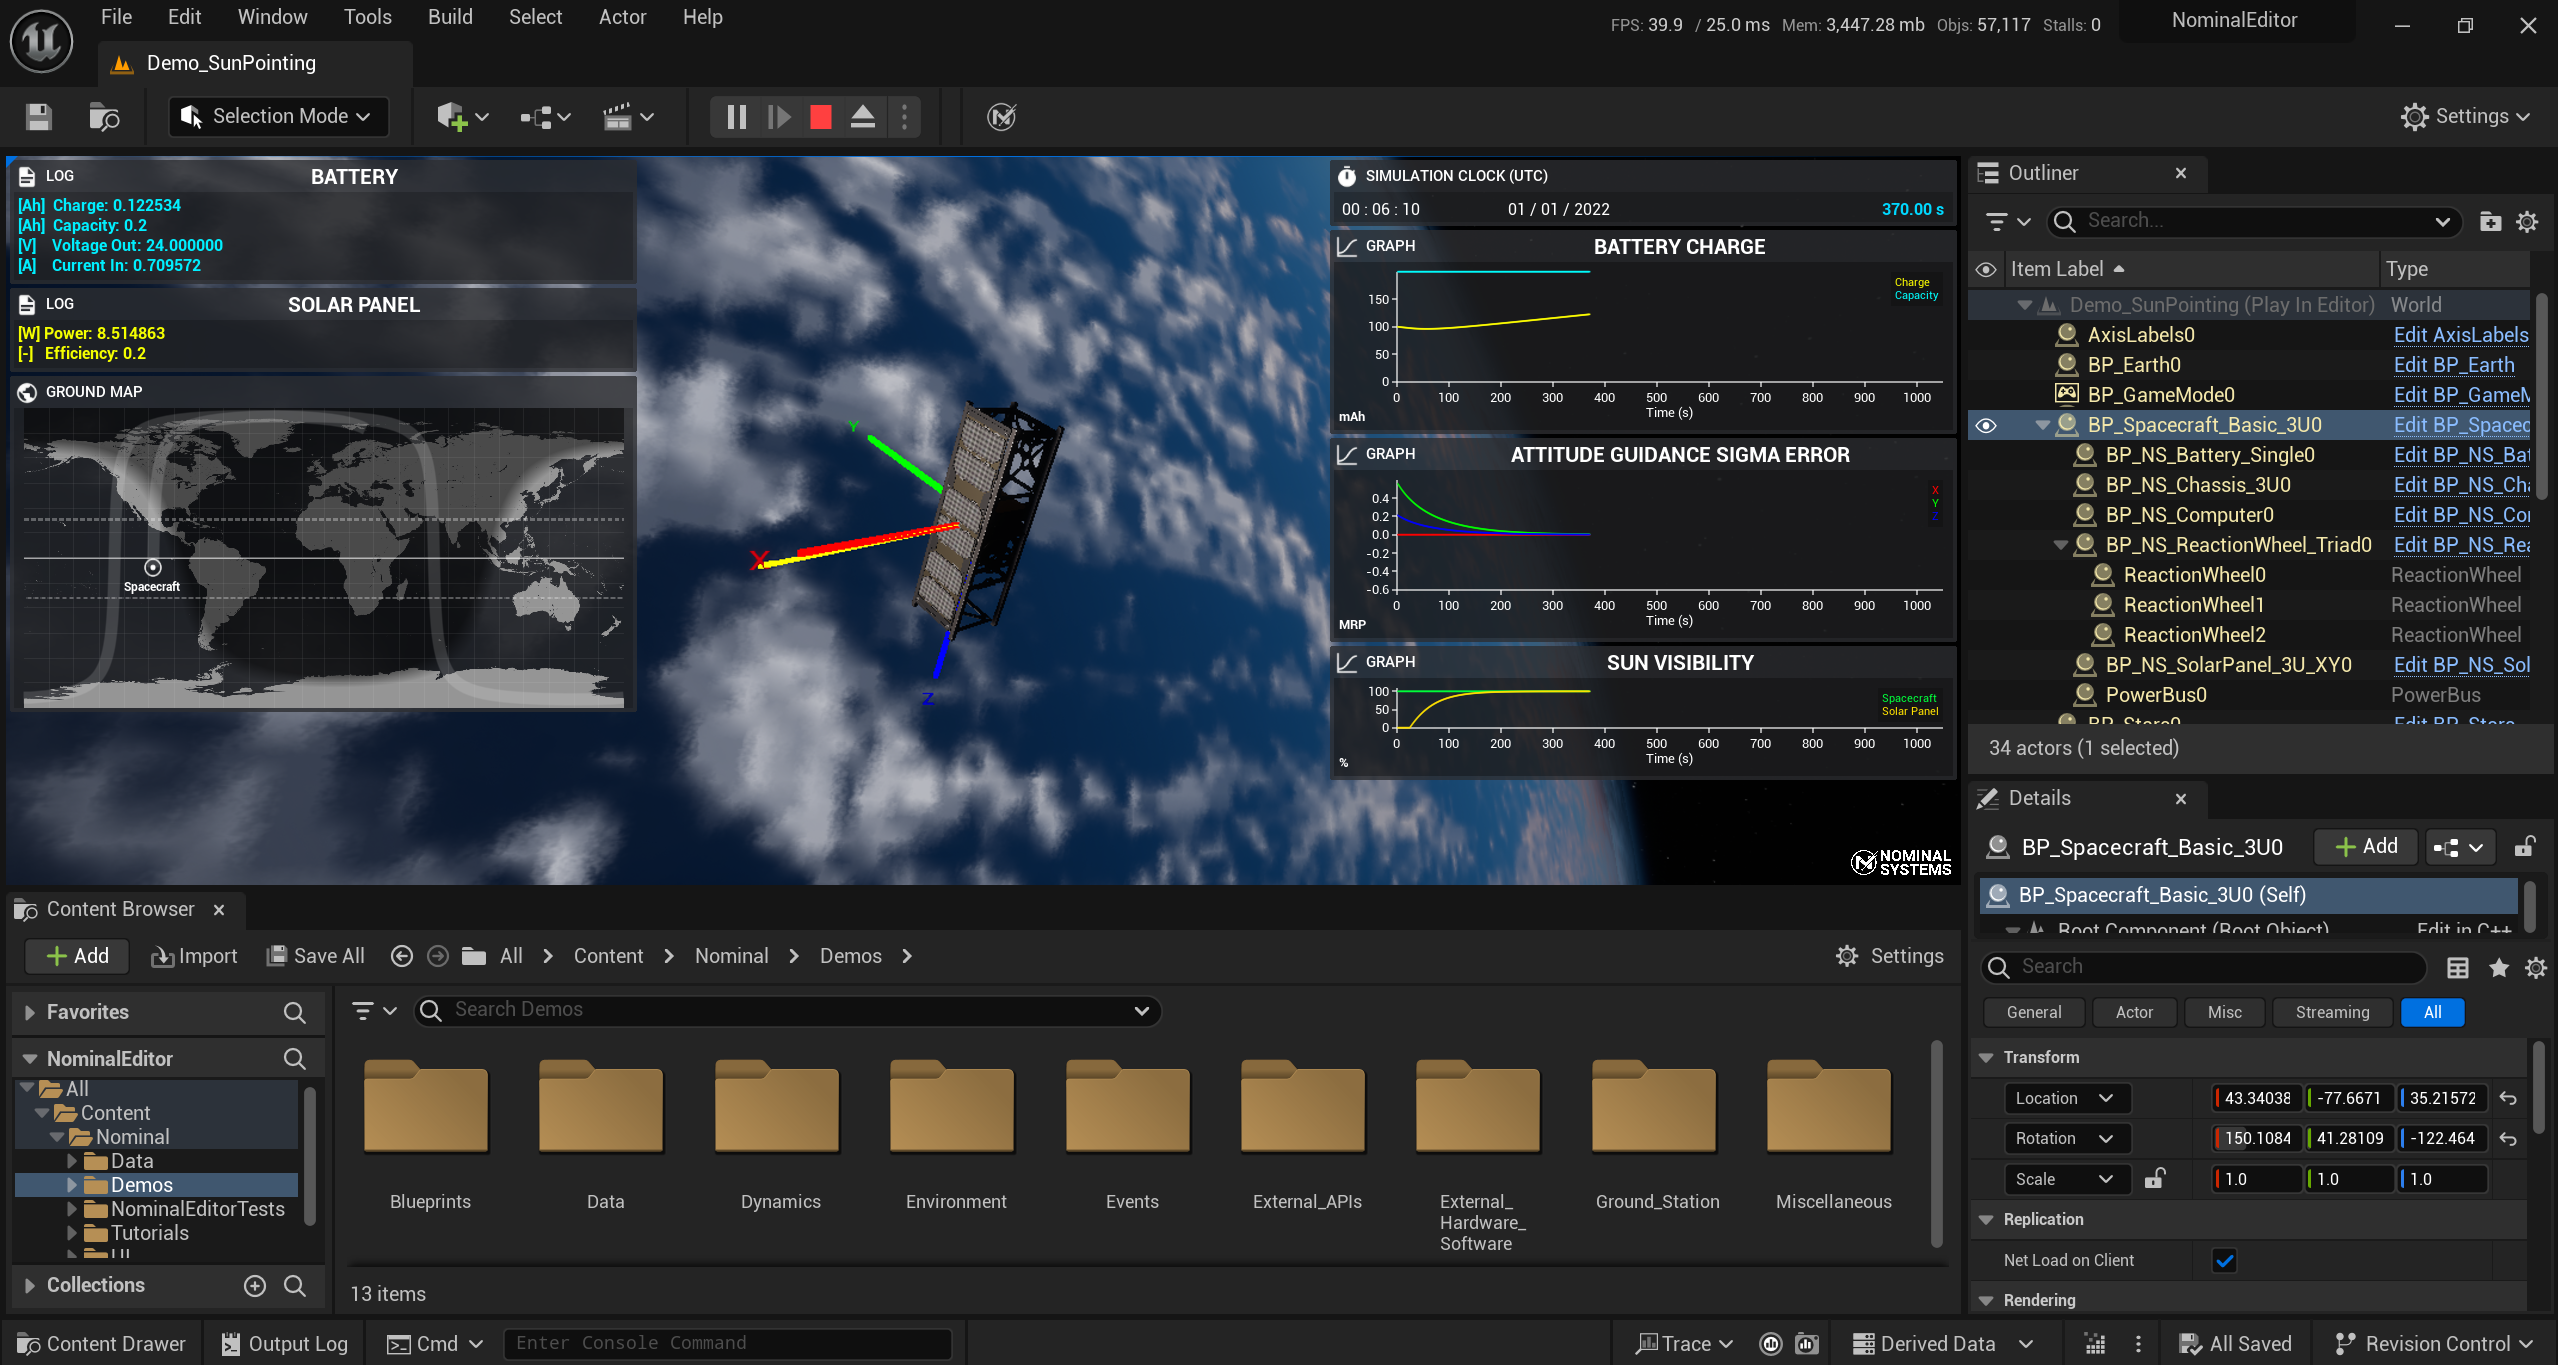The height and width of the screenshot is (1365, 2558).
Task: Click Import in Content Browser
Action: click(194, 956)
